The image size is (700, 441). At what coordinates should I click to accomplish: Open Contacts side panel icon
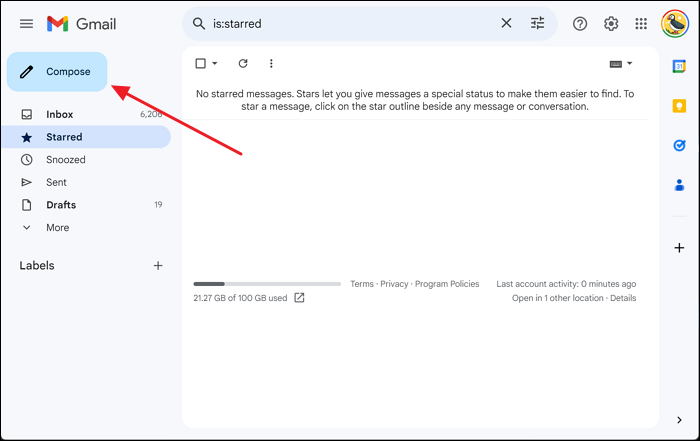coord(679,185)
